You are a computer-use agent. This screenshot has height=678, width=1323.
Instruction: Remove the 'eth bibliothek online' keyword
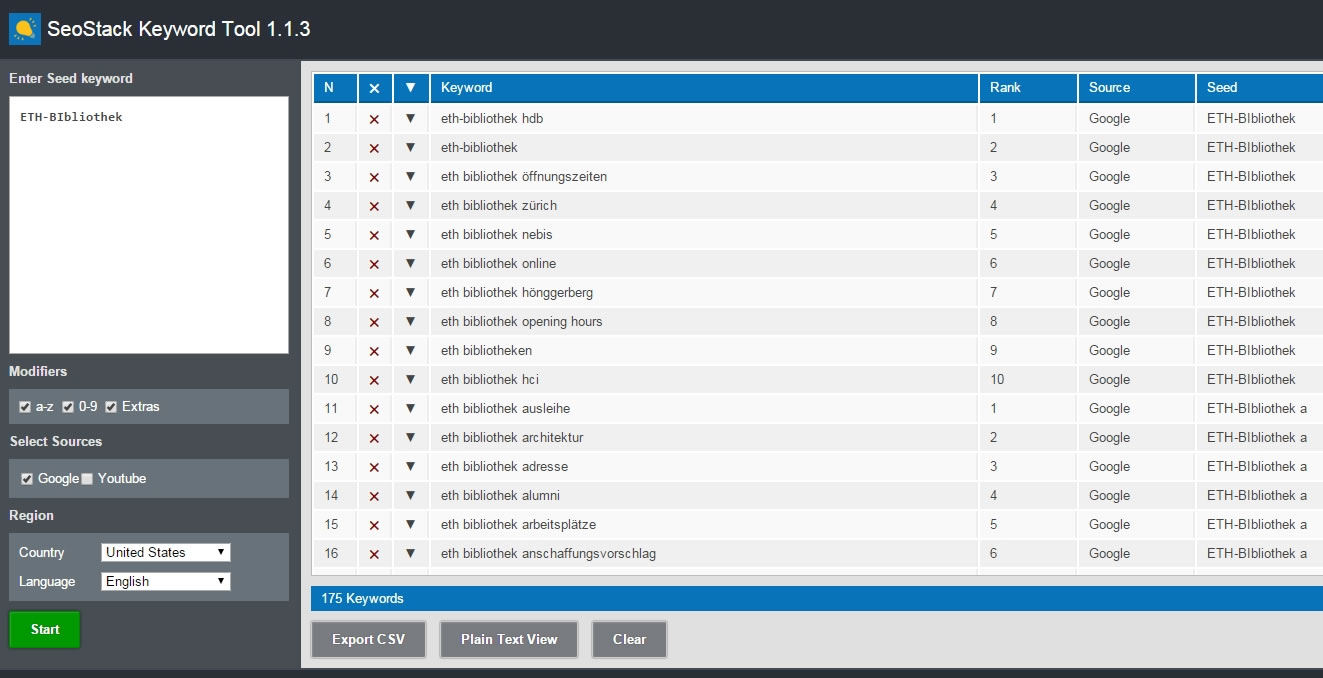coord(374,264)
